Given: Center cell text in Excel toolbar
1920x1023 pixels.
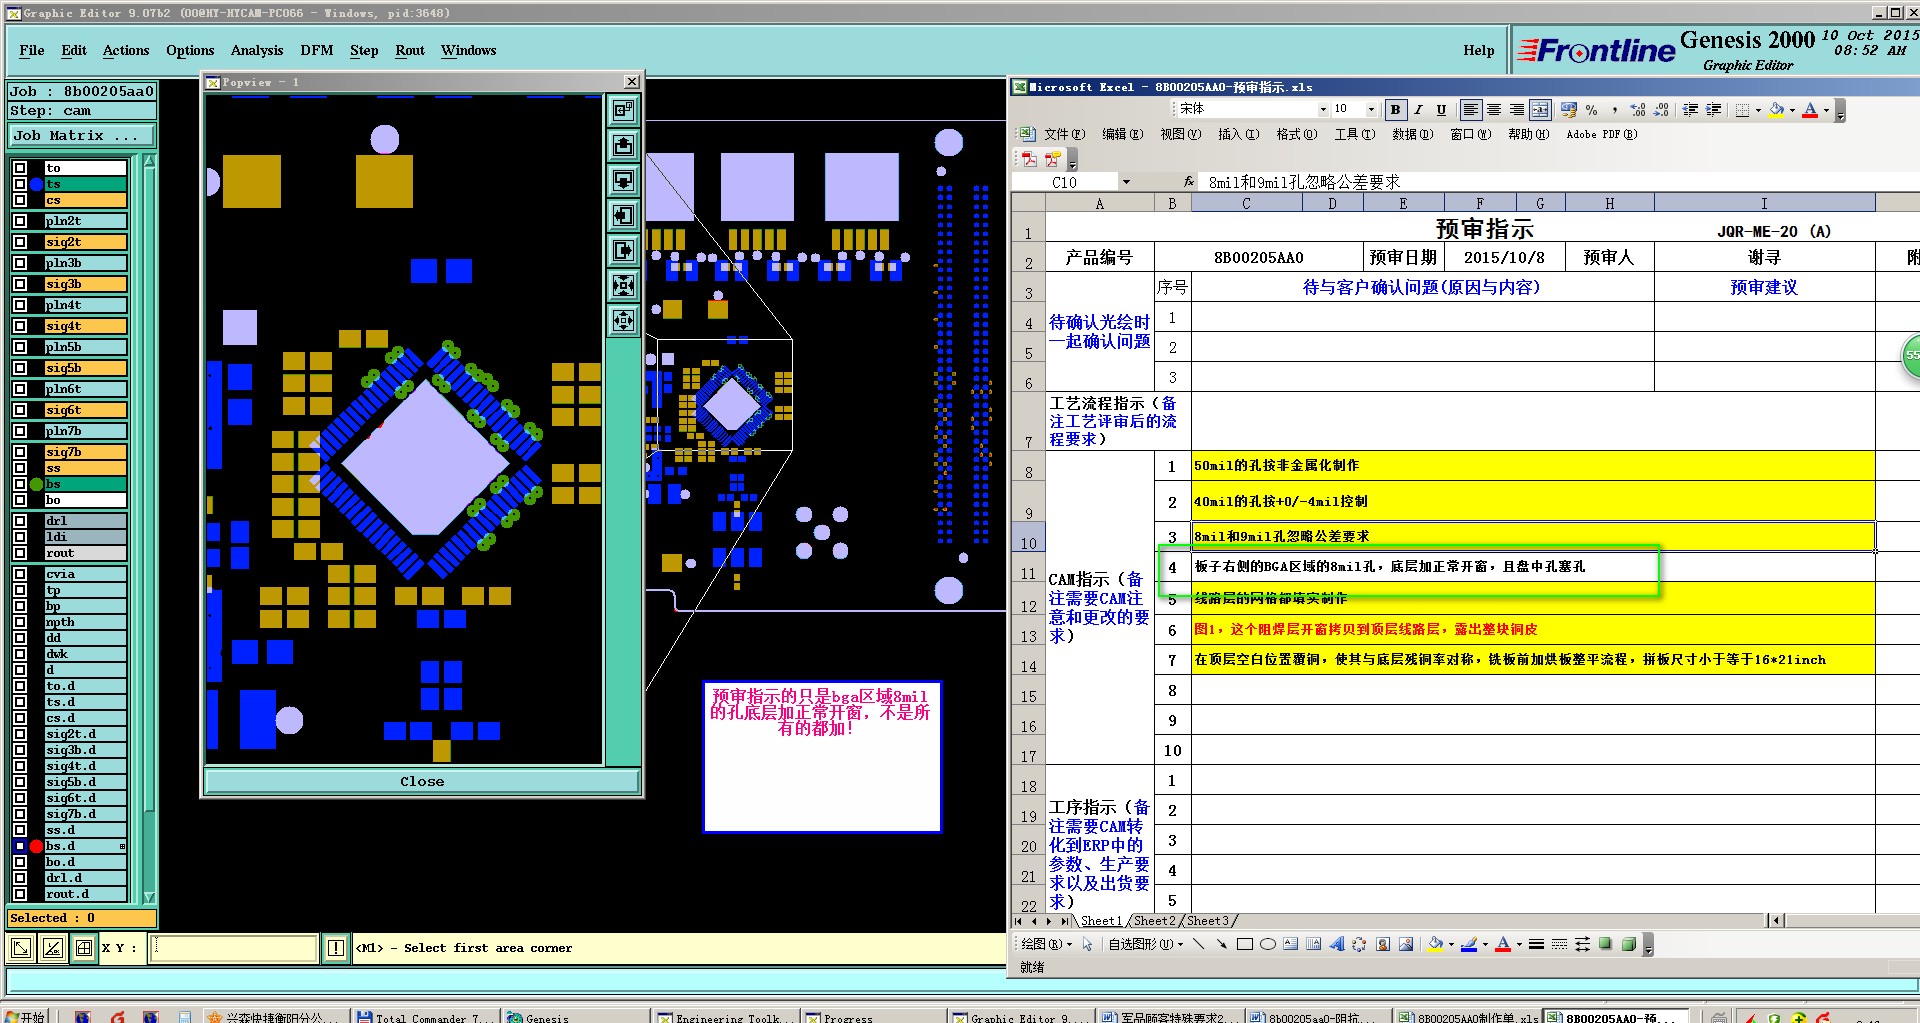Looking at the screenshot, I should (1494, 110).
